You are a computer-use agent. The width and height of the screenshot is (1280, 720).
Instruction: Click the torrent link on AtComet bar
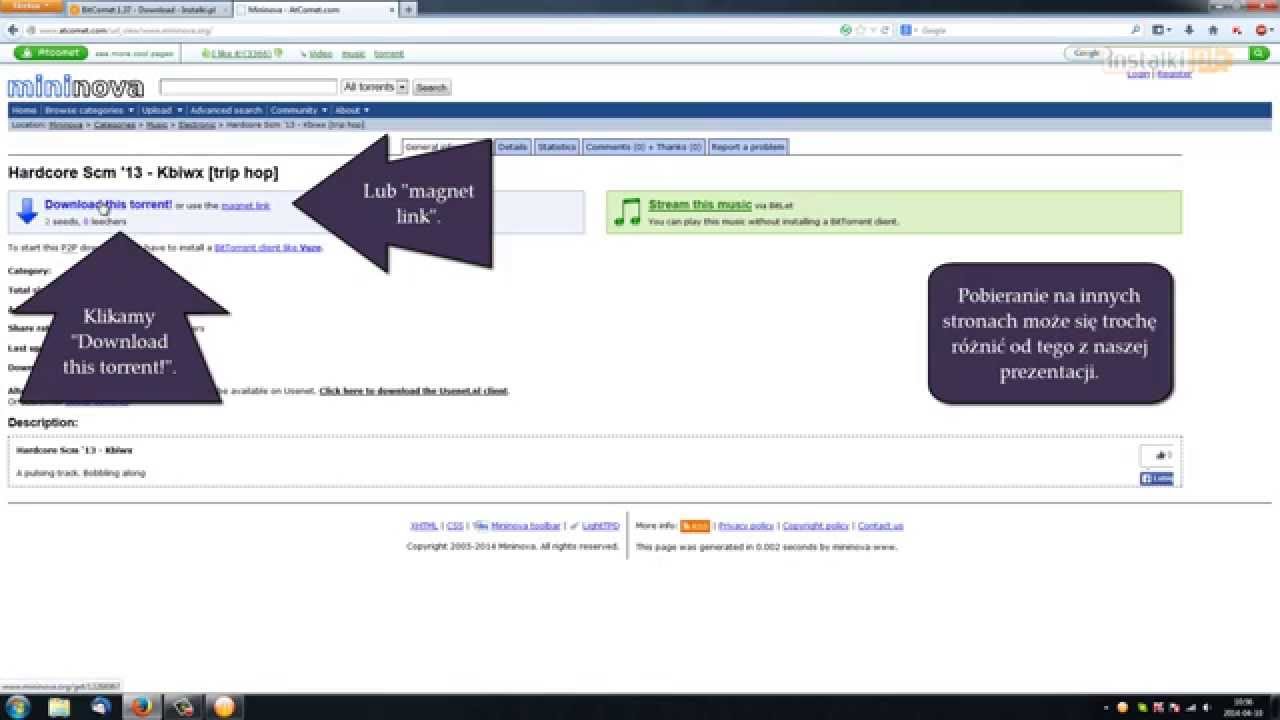pyautogui.click(x=389, y=54)
